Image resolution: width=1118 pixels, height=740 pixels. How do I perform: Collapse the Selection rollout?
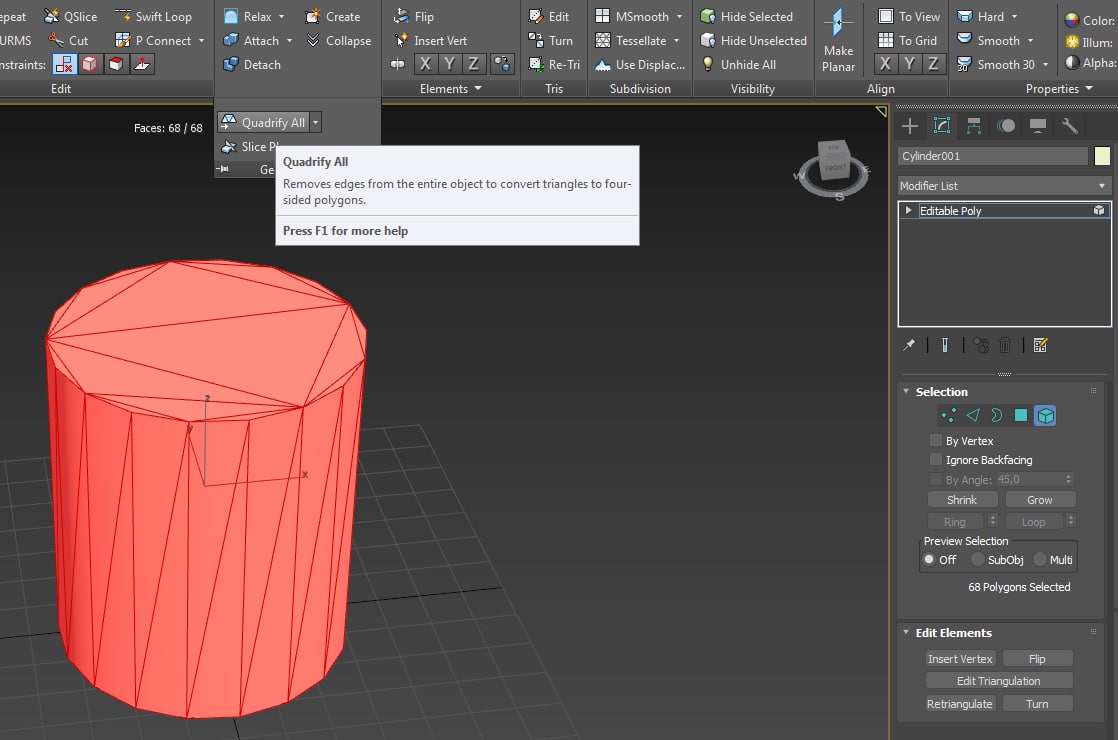906,391
